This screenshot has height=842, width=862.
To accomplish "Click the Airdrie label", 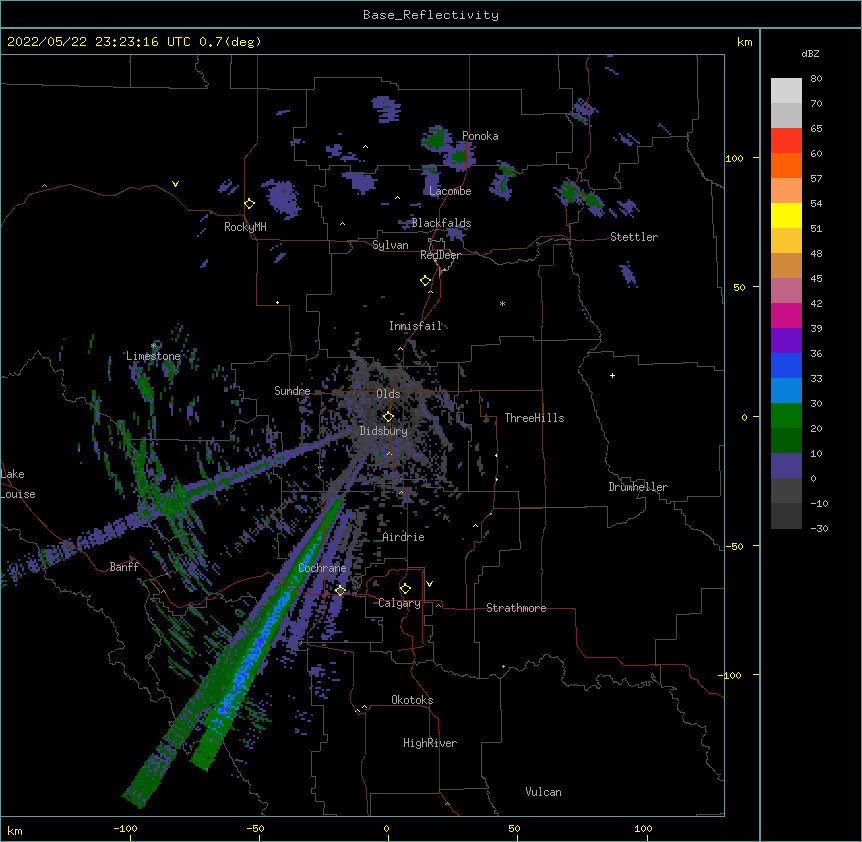I will tap(403, 537).
